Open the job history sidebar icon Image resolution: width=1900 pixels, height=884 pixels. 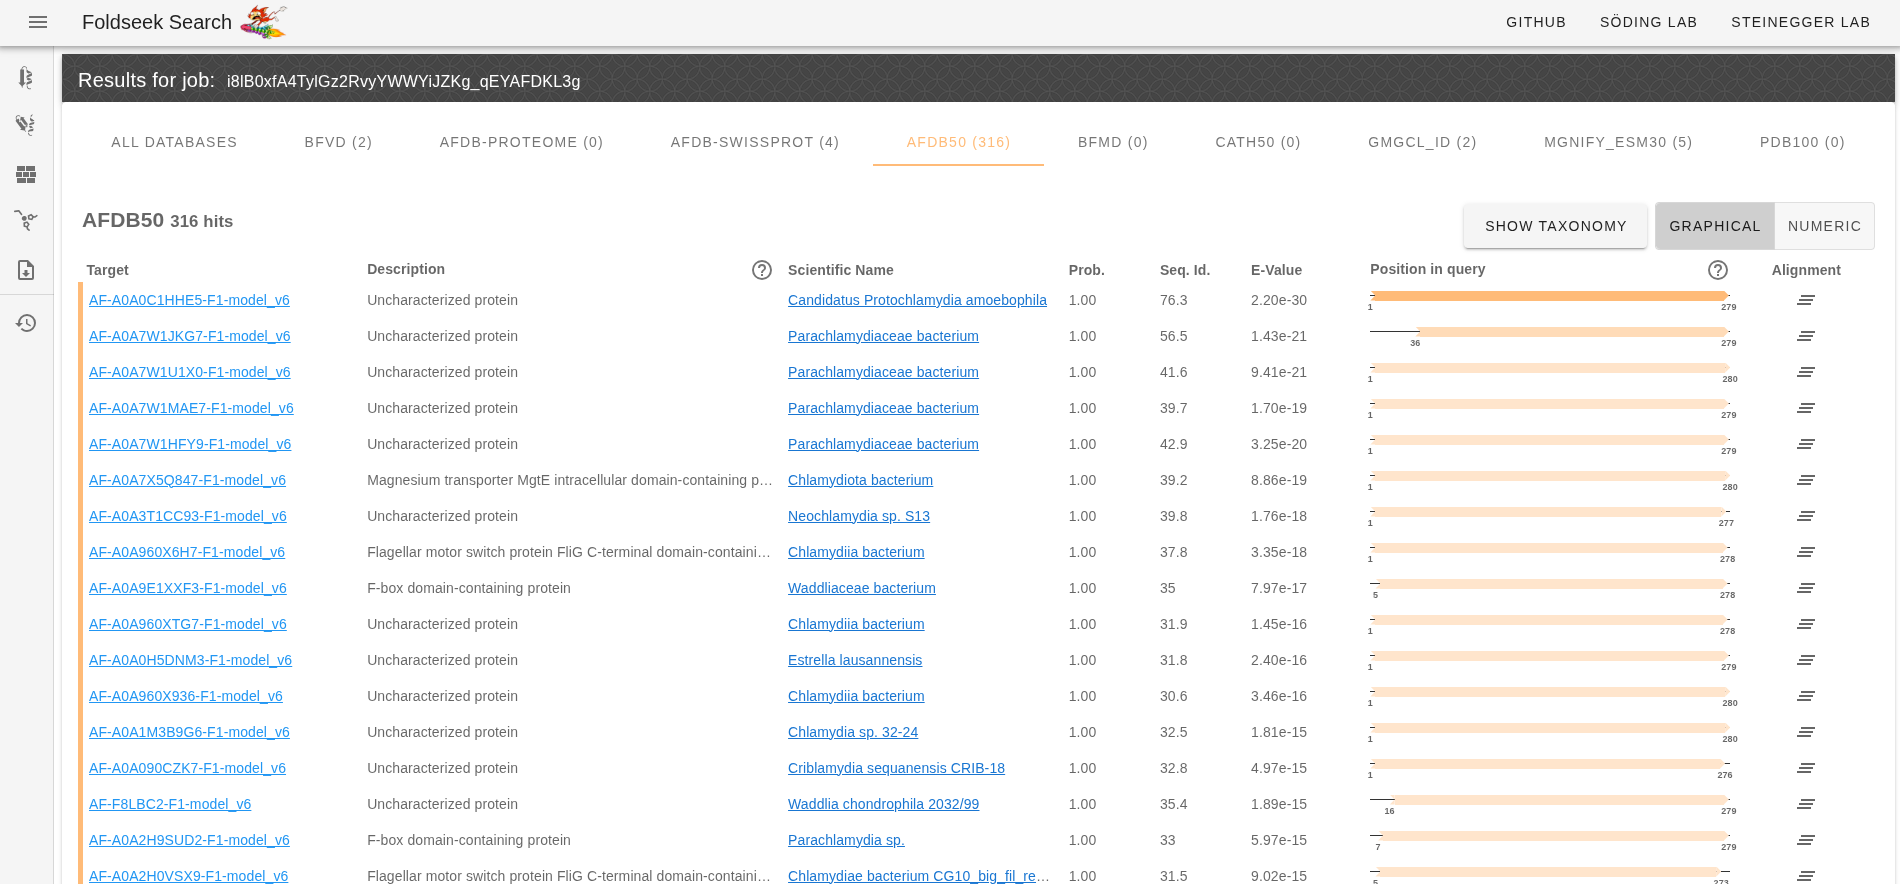(26, 323)
